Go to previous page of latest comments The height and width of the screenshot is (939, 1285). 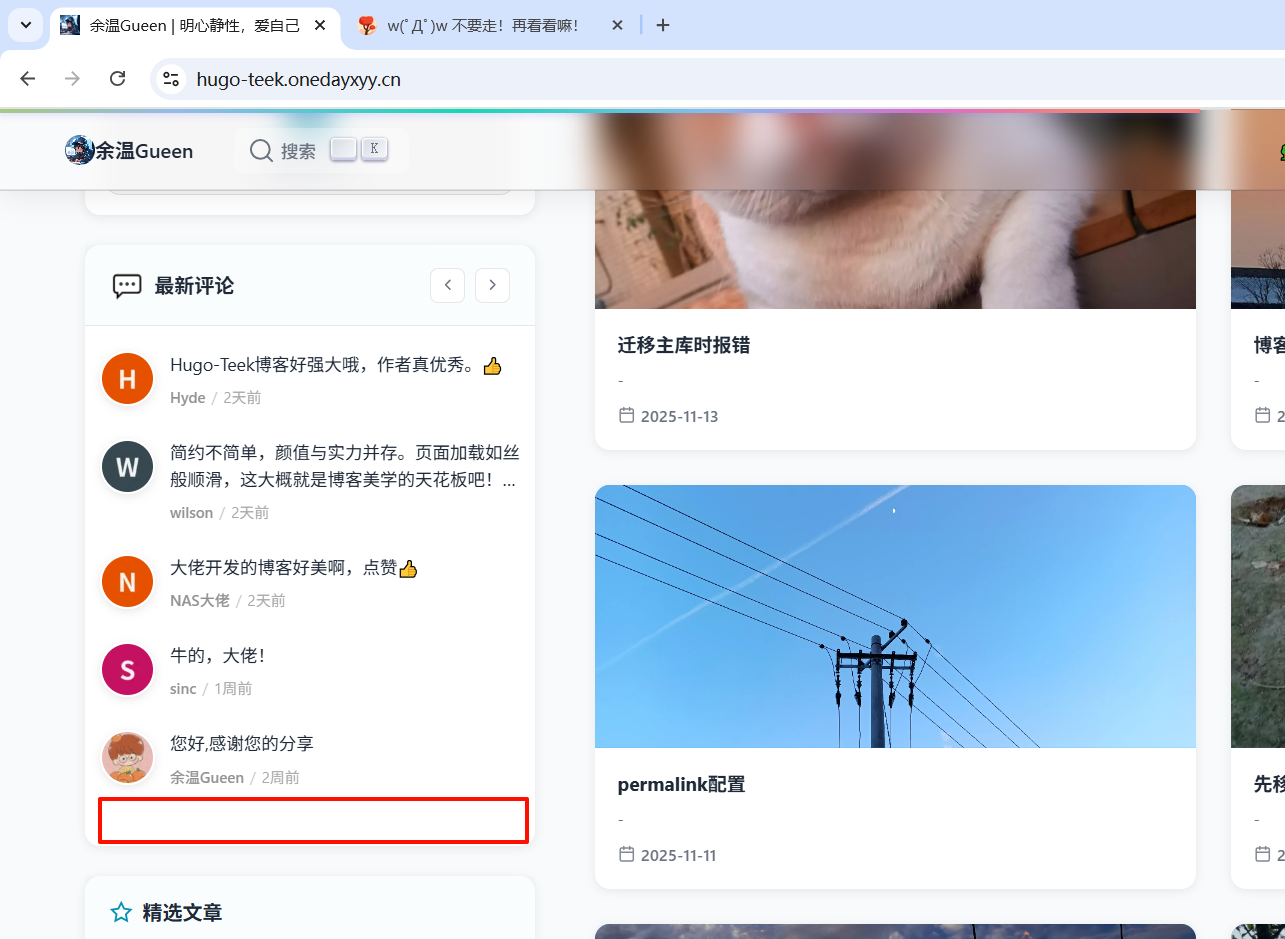click(447, 285)
